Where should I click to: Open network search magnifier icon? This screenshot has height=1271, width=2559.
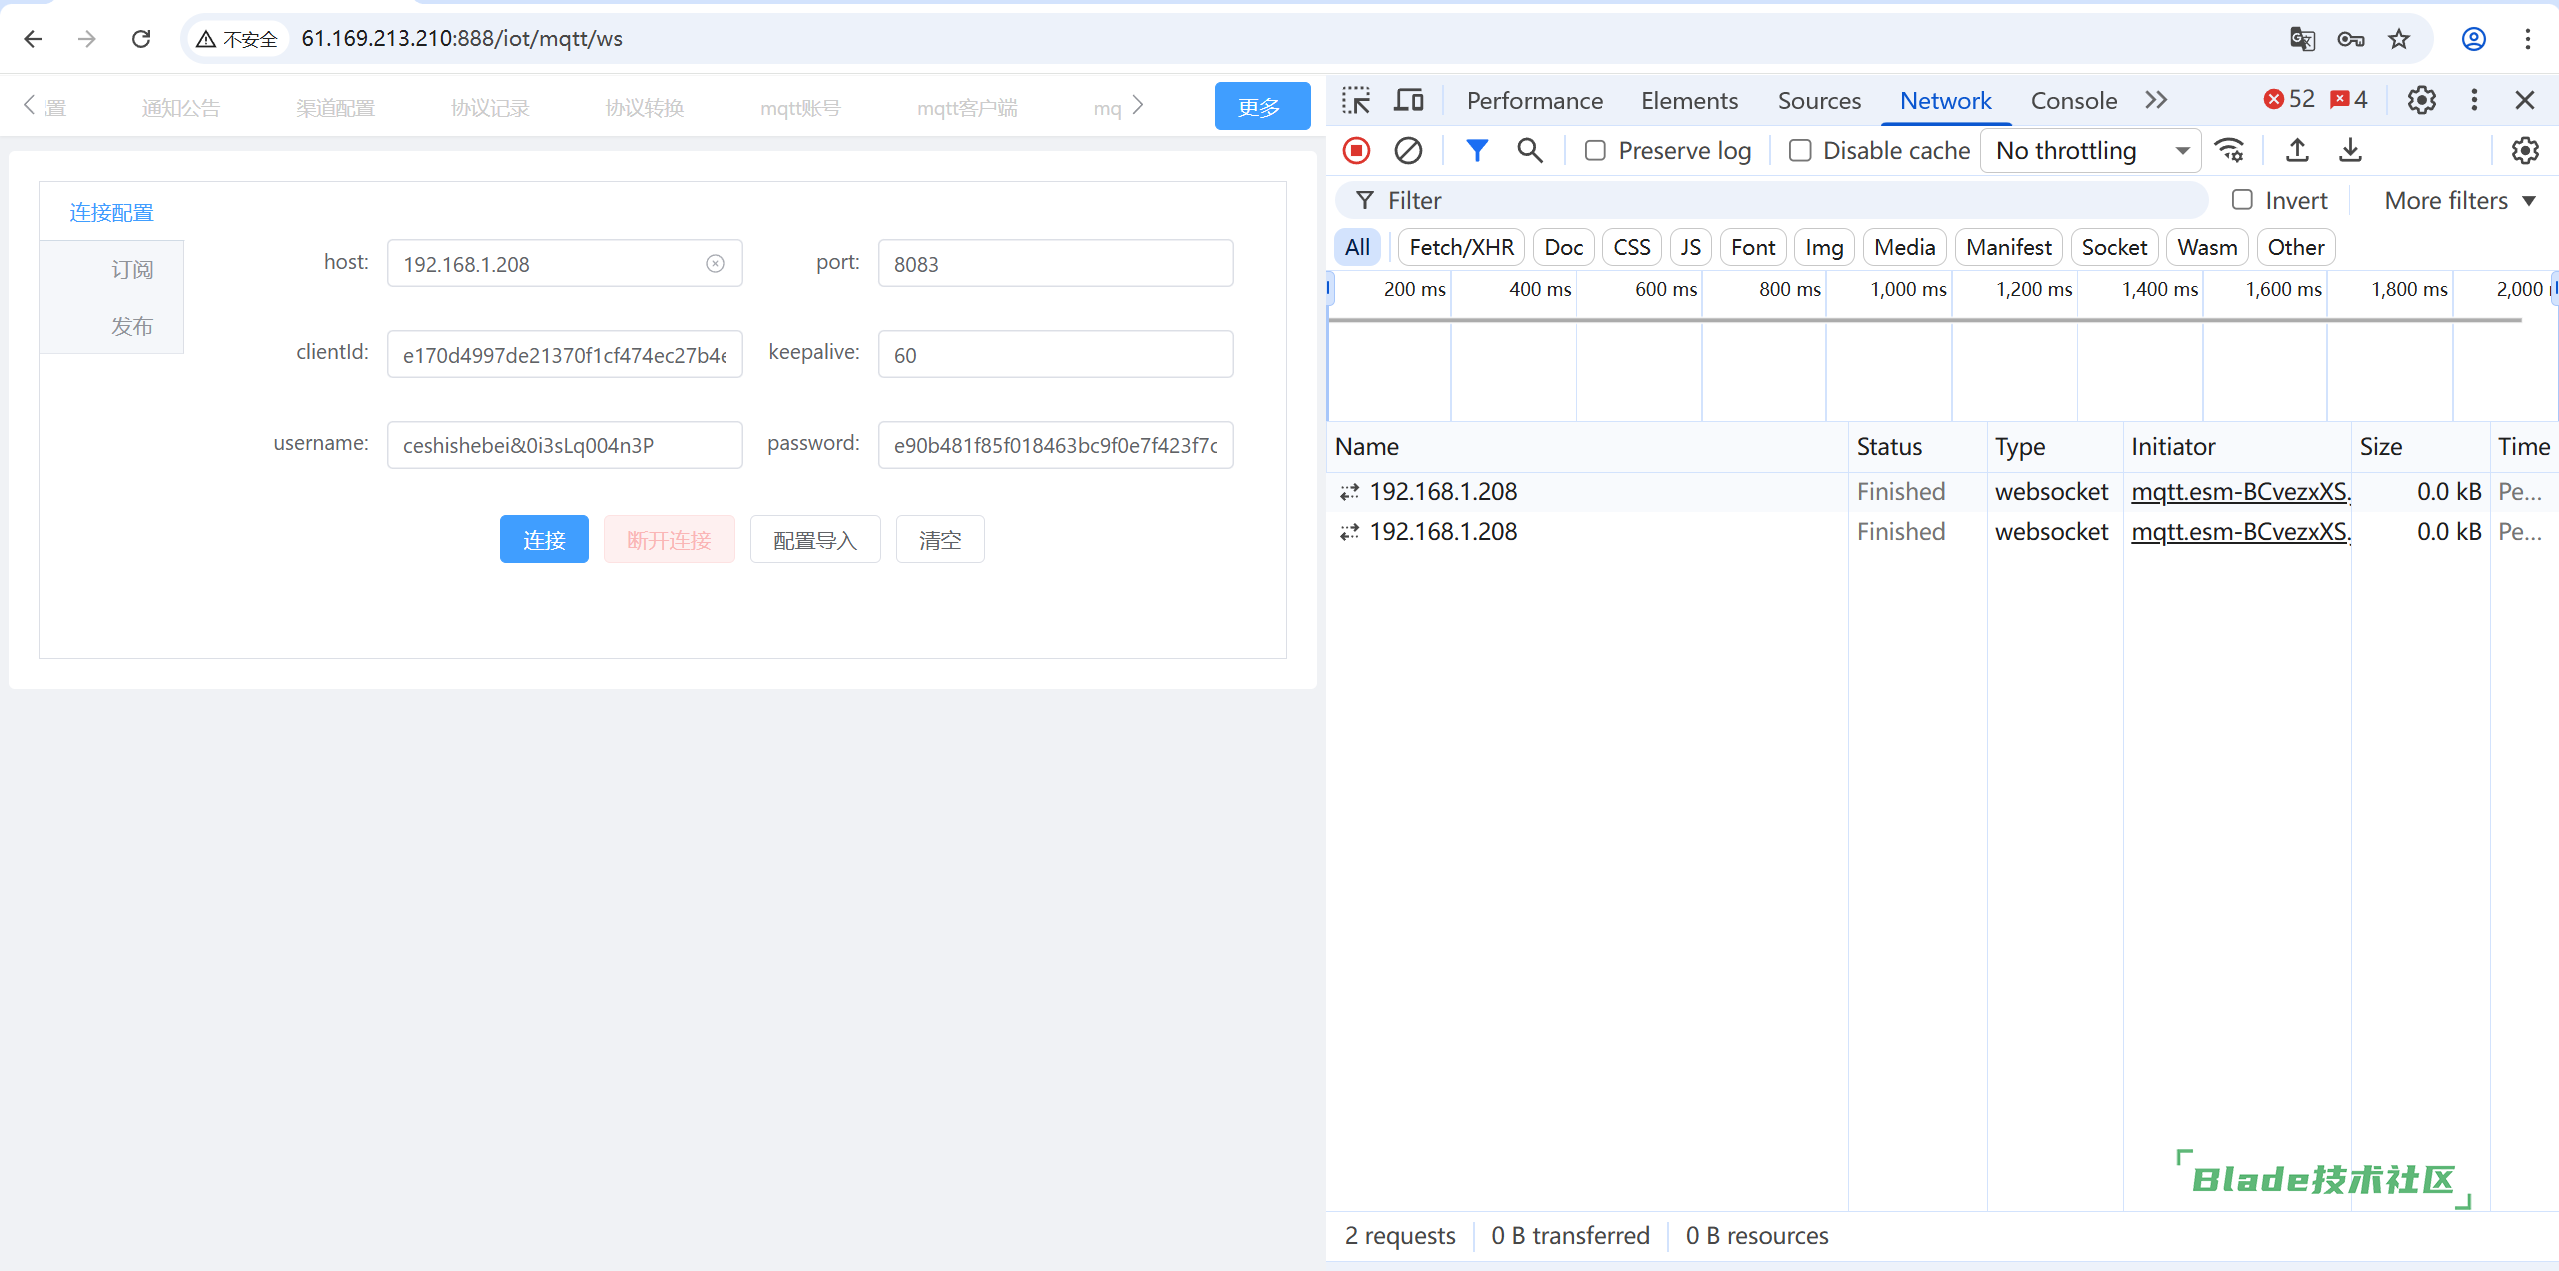1529,150
